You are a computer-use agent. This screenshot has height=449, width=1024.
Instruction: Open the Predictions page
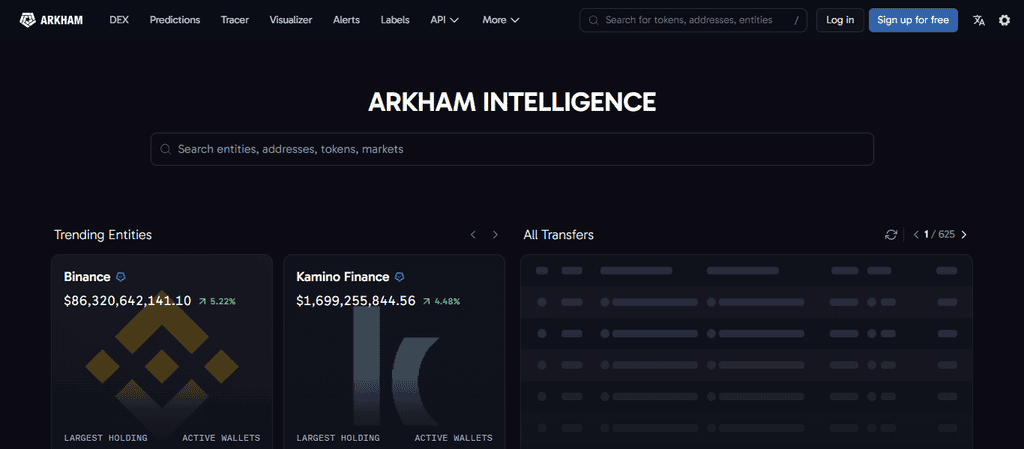[x=175, y=20]
